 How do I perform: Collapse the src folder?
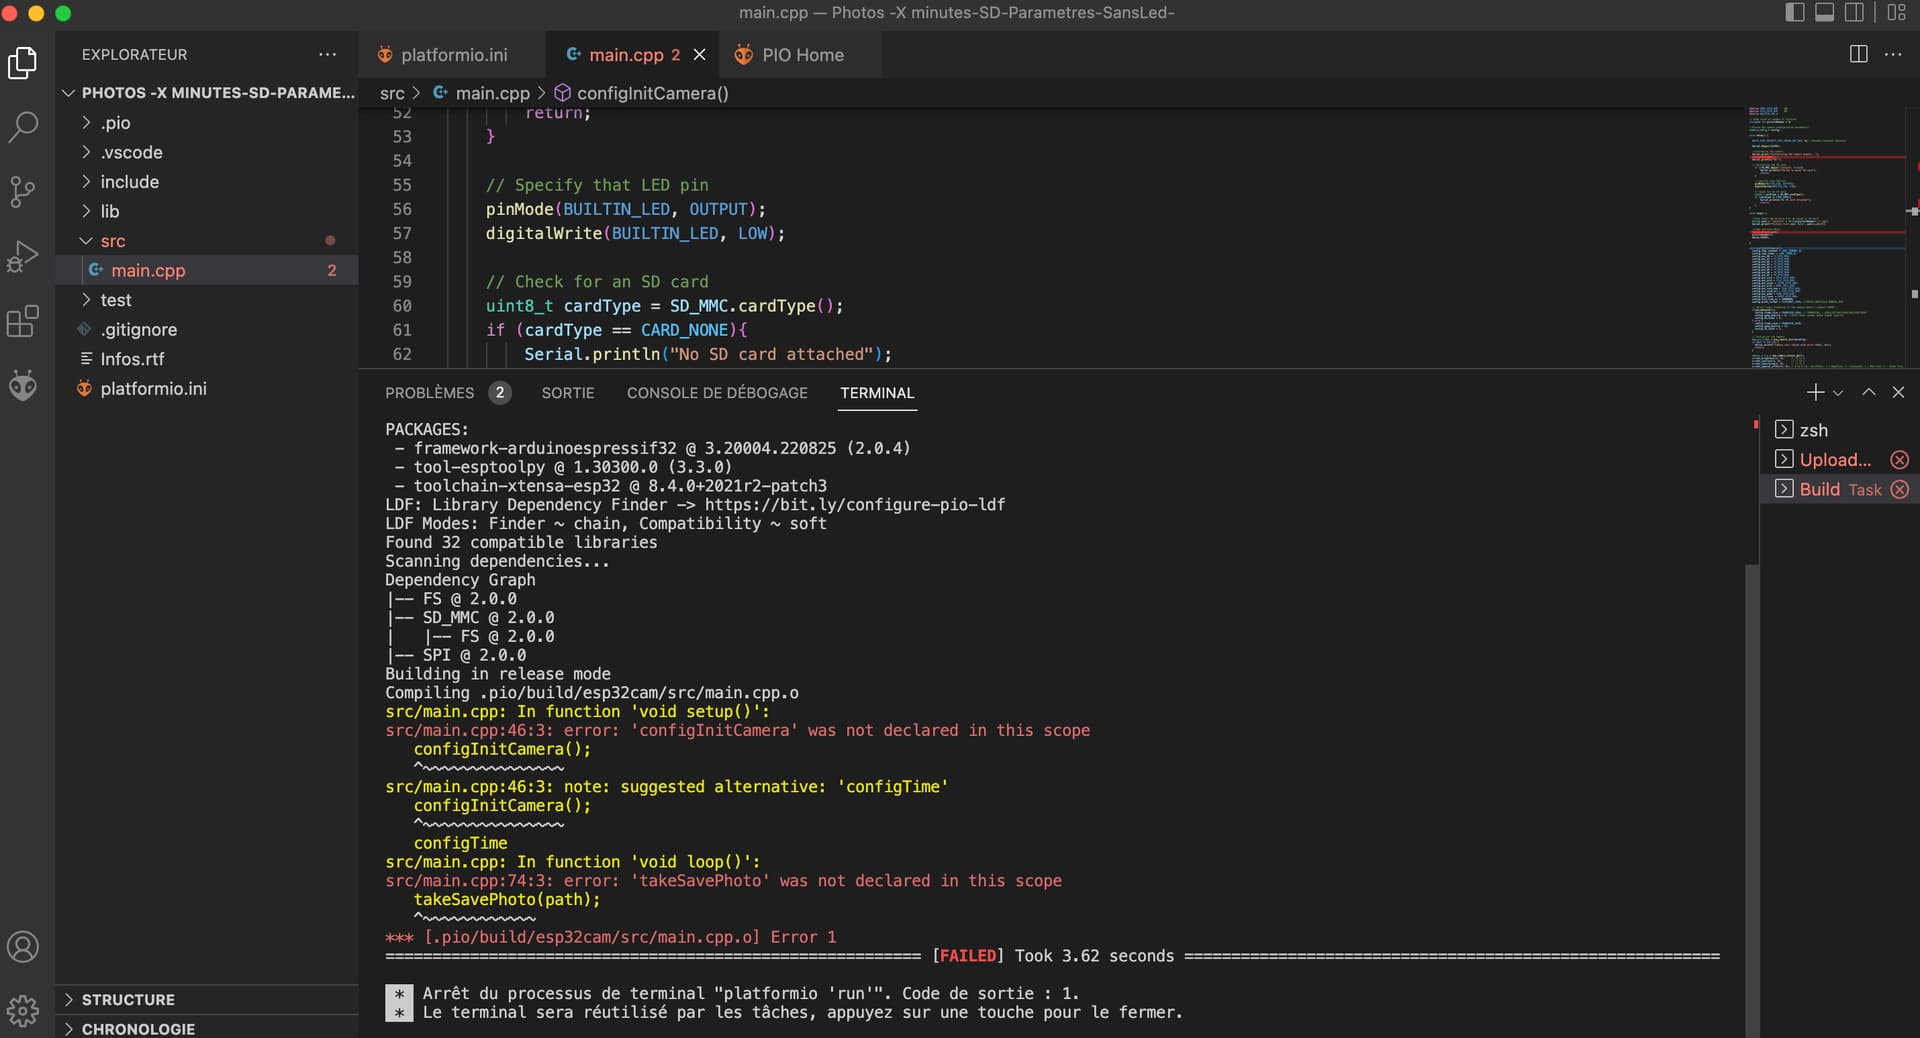112,241
